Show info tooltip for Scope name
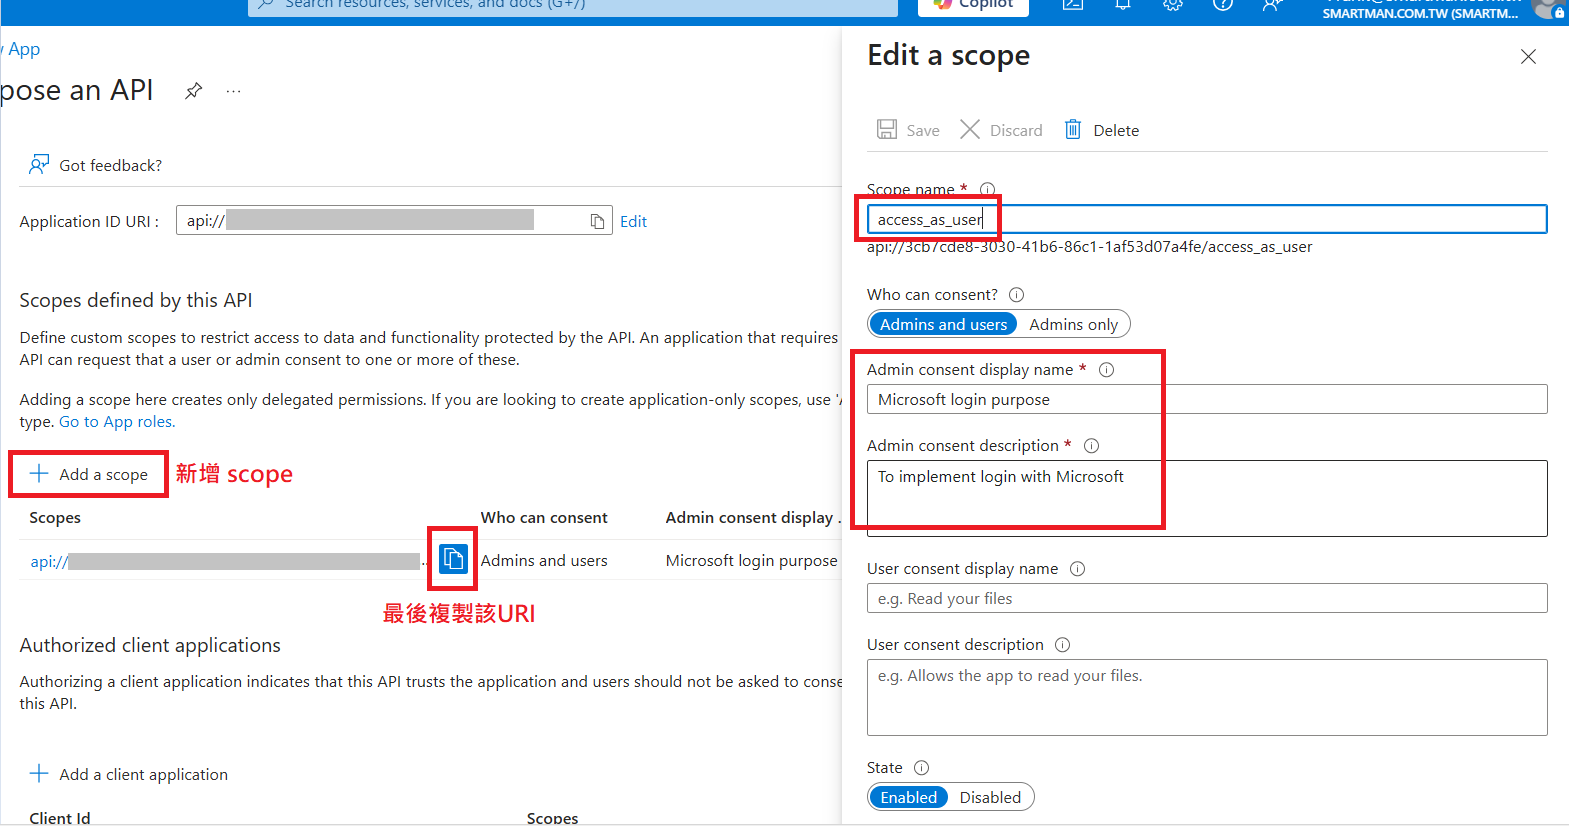Viewport: 1569px width, 826px height. point(987,189)
